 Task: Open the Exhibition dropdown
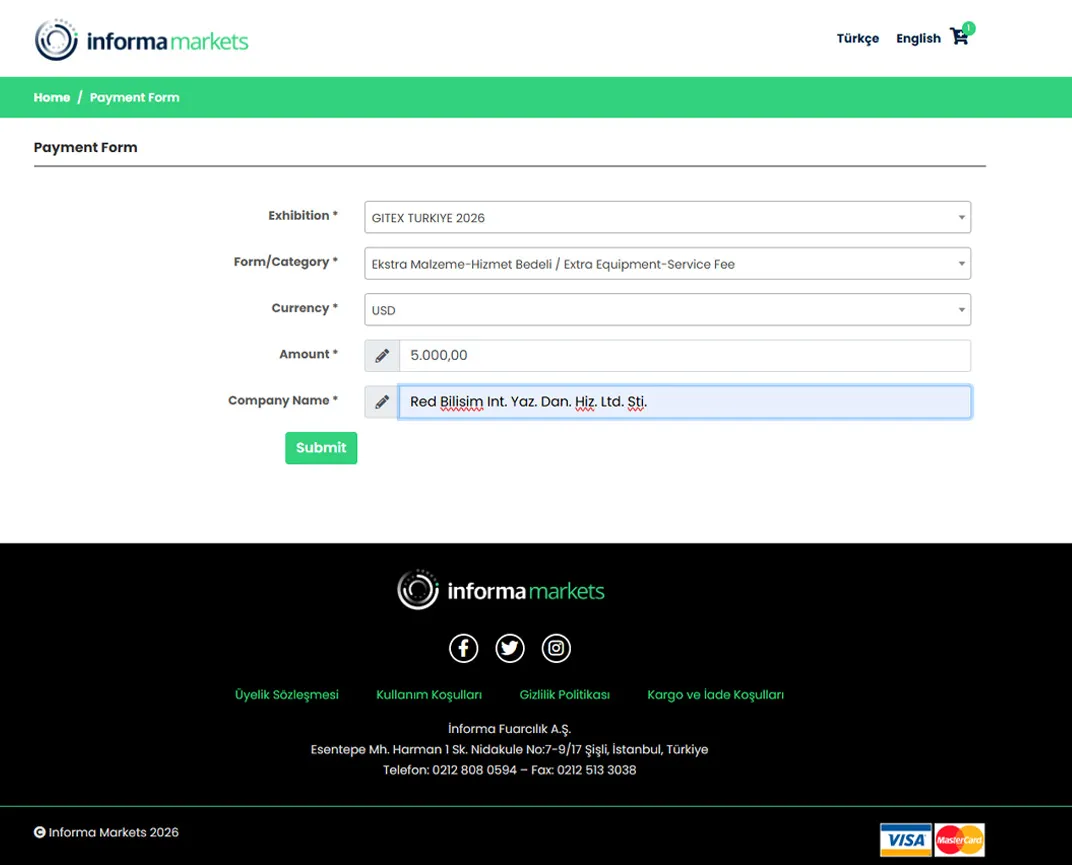[667, 217]
